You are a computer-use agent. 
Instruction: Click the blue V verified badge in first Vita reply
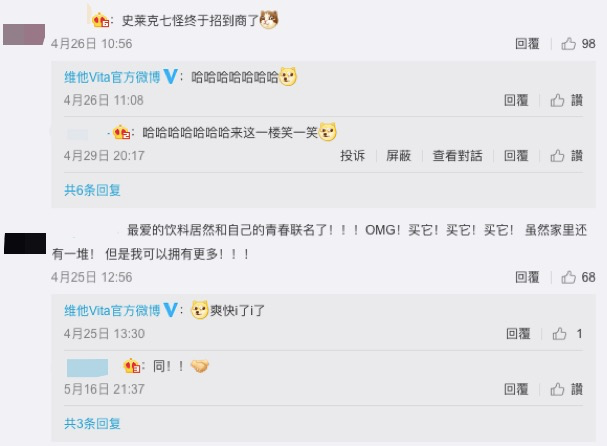[170, 76]
